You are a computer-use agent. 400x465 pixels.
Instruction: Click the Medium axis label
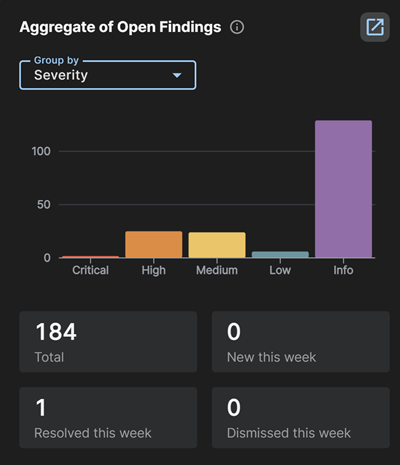point(217,270)
